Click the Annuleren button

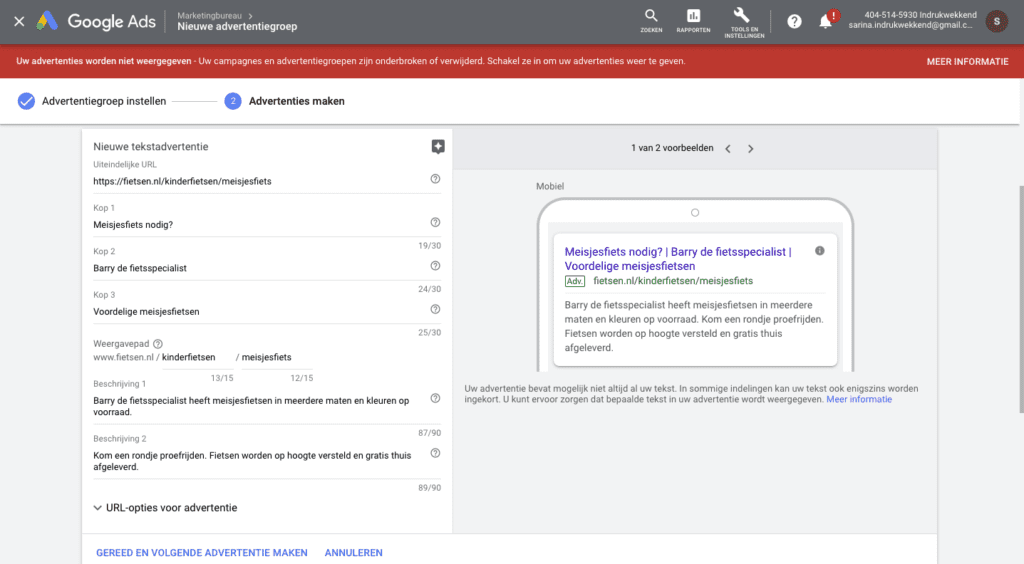point(353,552)
